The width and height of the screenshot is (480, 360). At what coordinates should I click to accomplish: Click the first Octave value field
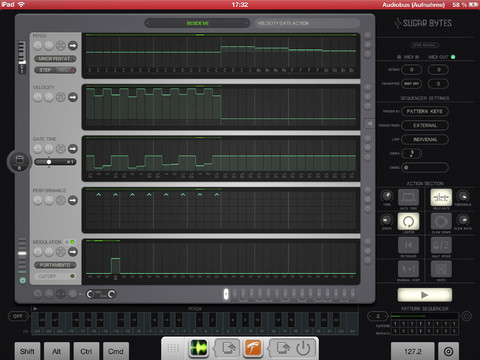pos(411,70)
